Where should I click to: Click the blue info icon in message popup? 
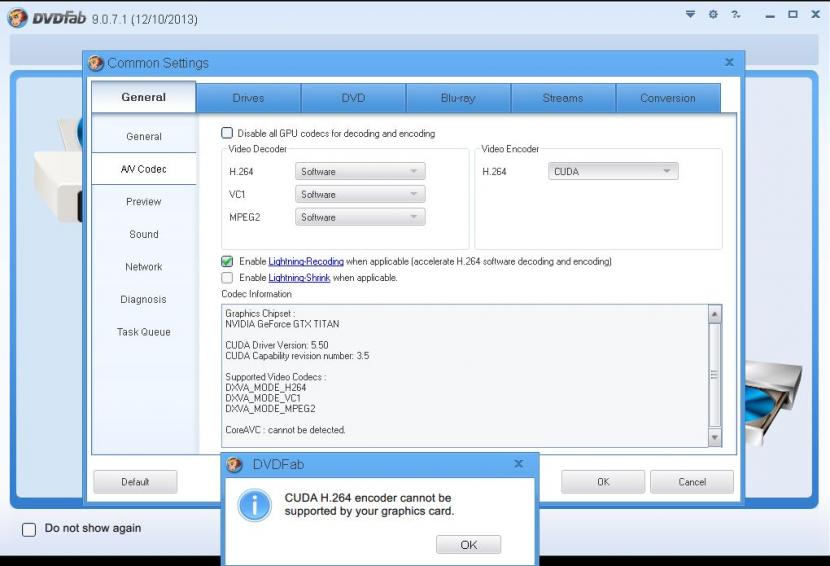click(x=254, y=505)
